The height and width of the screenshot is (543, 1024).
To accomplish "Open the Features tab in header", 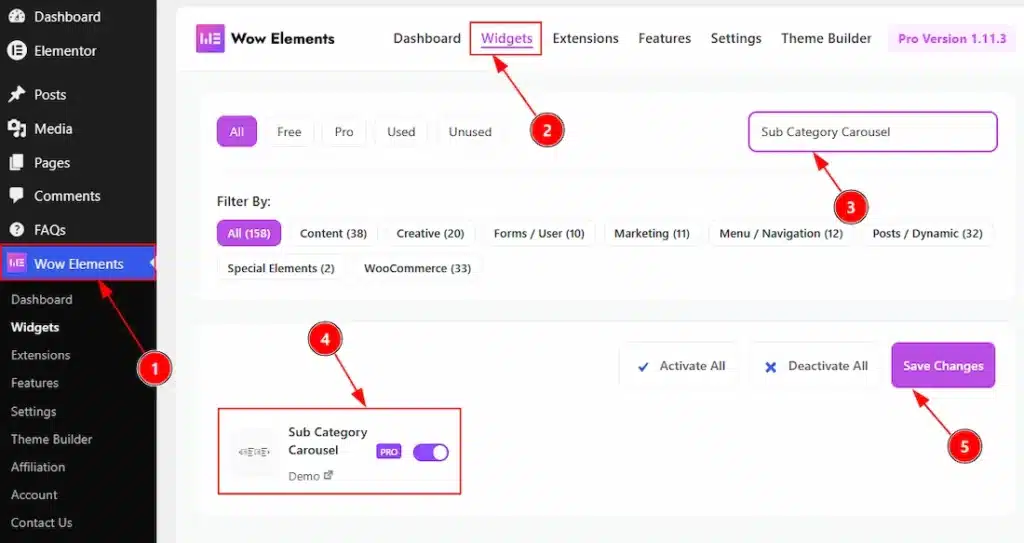I will click(x=664, y=39).
